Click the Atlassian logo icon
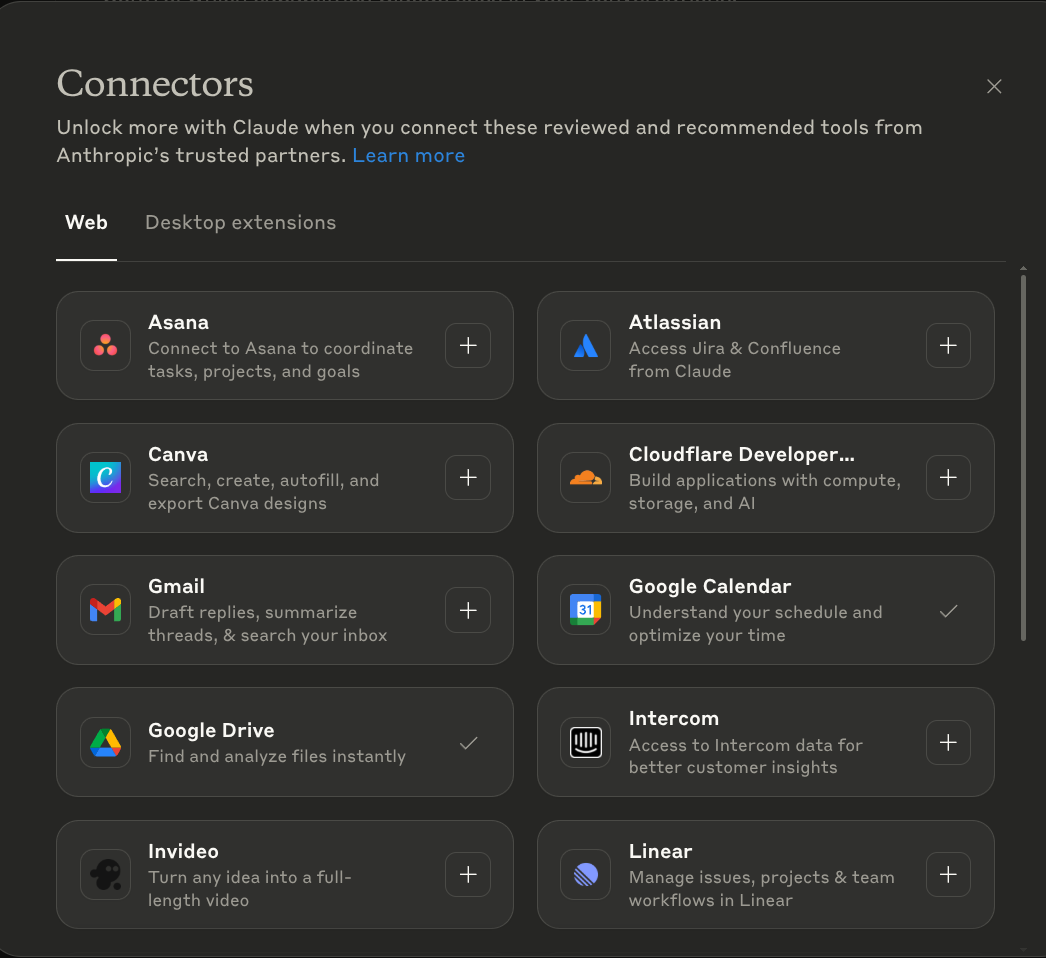This screenshot has height=958, width=1046. pyautogui.click(x=585, y=346)
